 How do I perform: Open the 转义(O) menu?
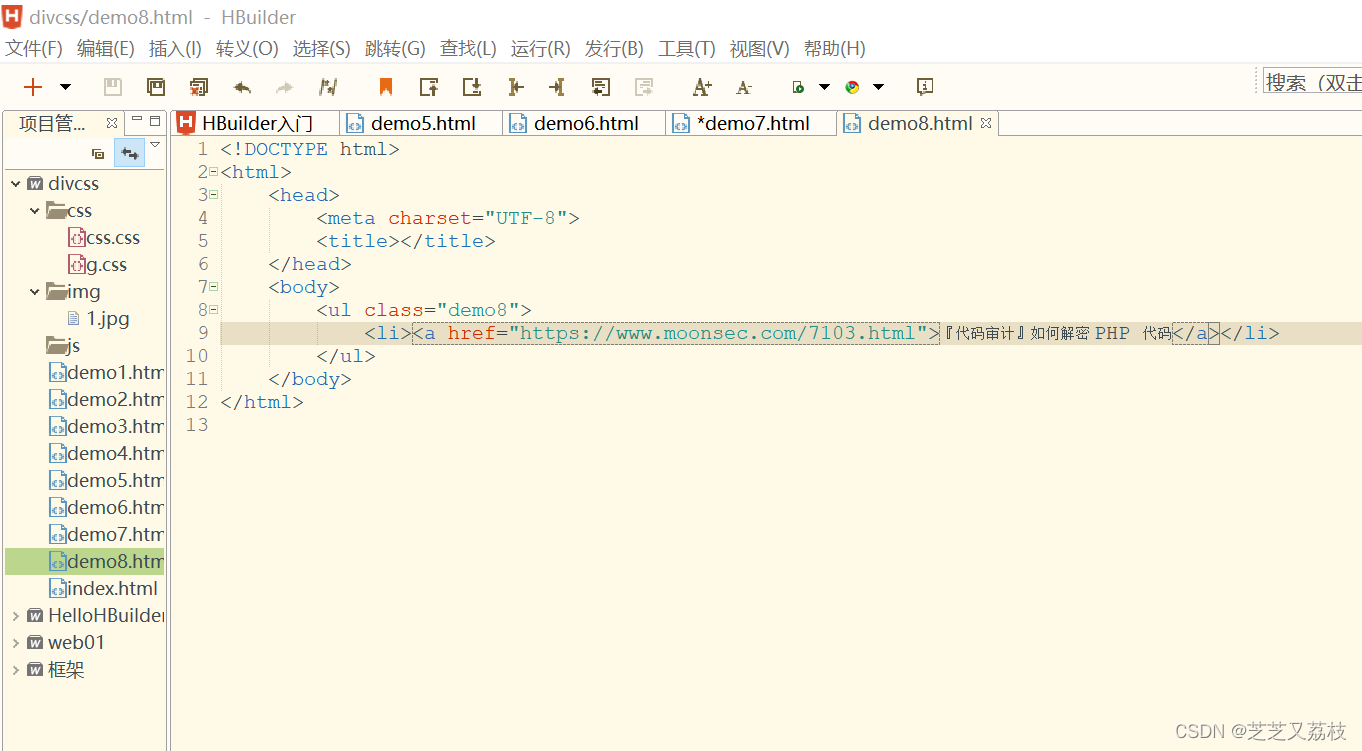pos(247,48)
